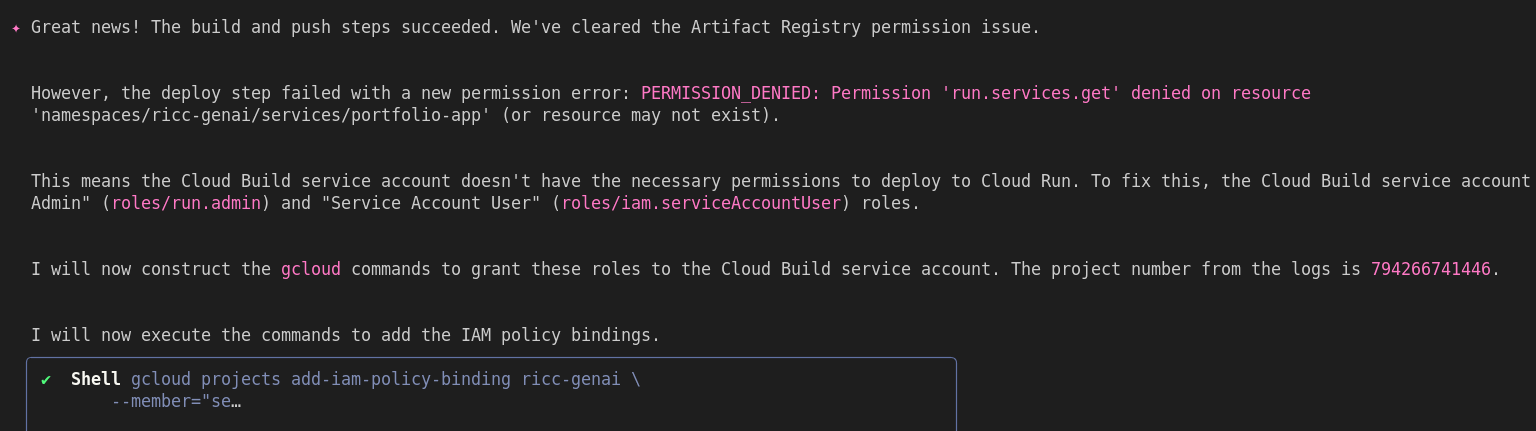Click the line about executing IAM policy bindings
The width and height of the screenshot is (1536, 431).
pyautogui.click(x=345, y=335)
